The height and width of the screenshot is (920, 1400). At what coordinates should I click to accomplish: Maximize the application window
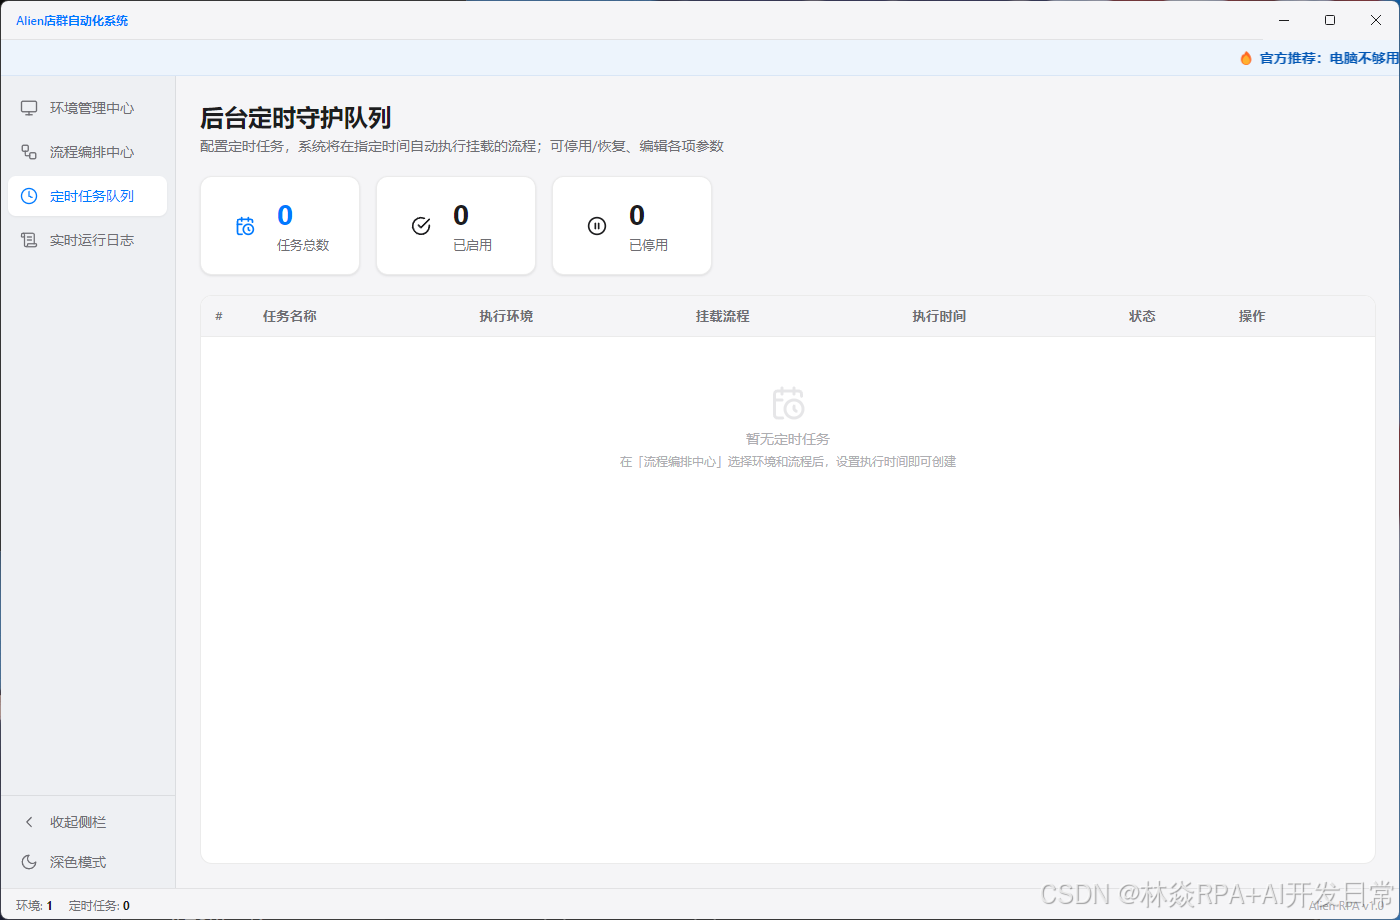tap(1330, 20)
